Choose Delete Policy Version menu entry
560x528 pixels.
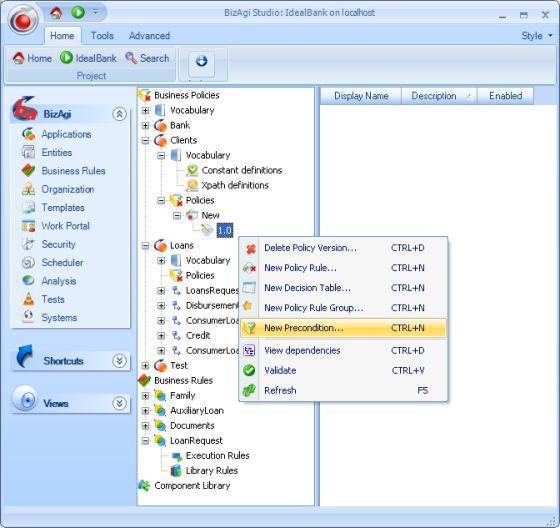point(343,248)
